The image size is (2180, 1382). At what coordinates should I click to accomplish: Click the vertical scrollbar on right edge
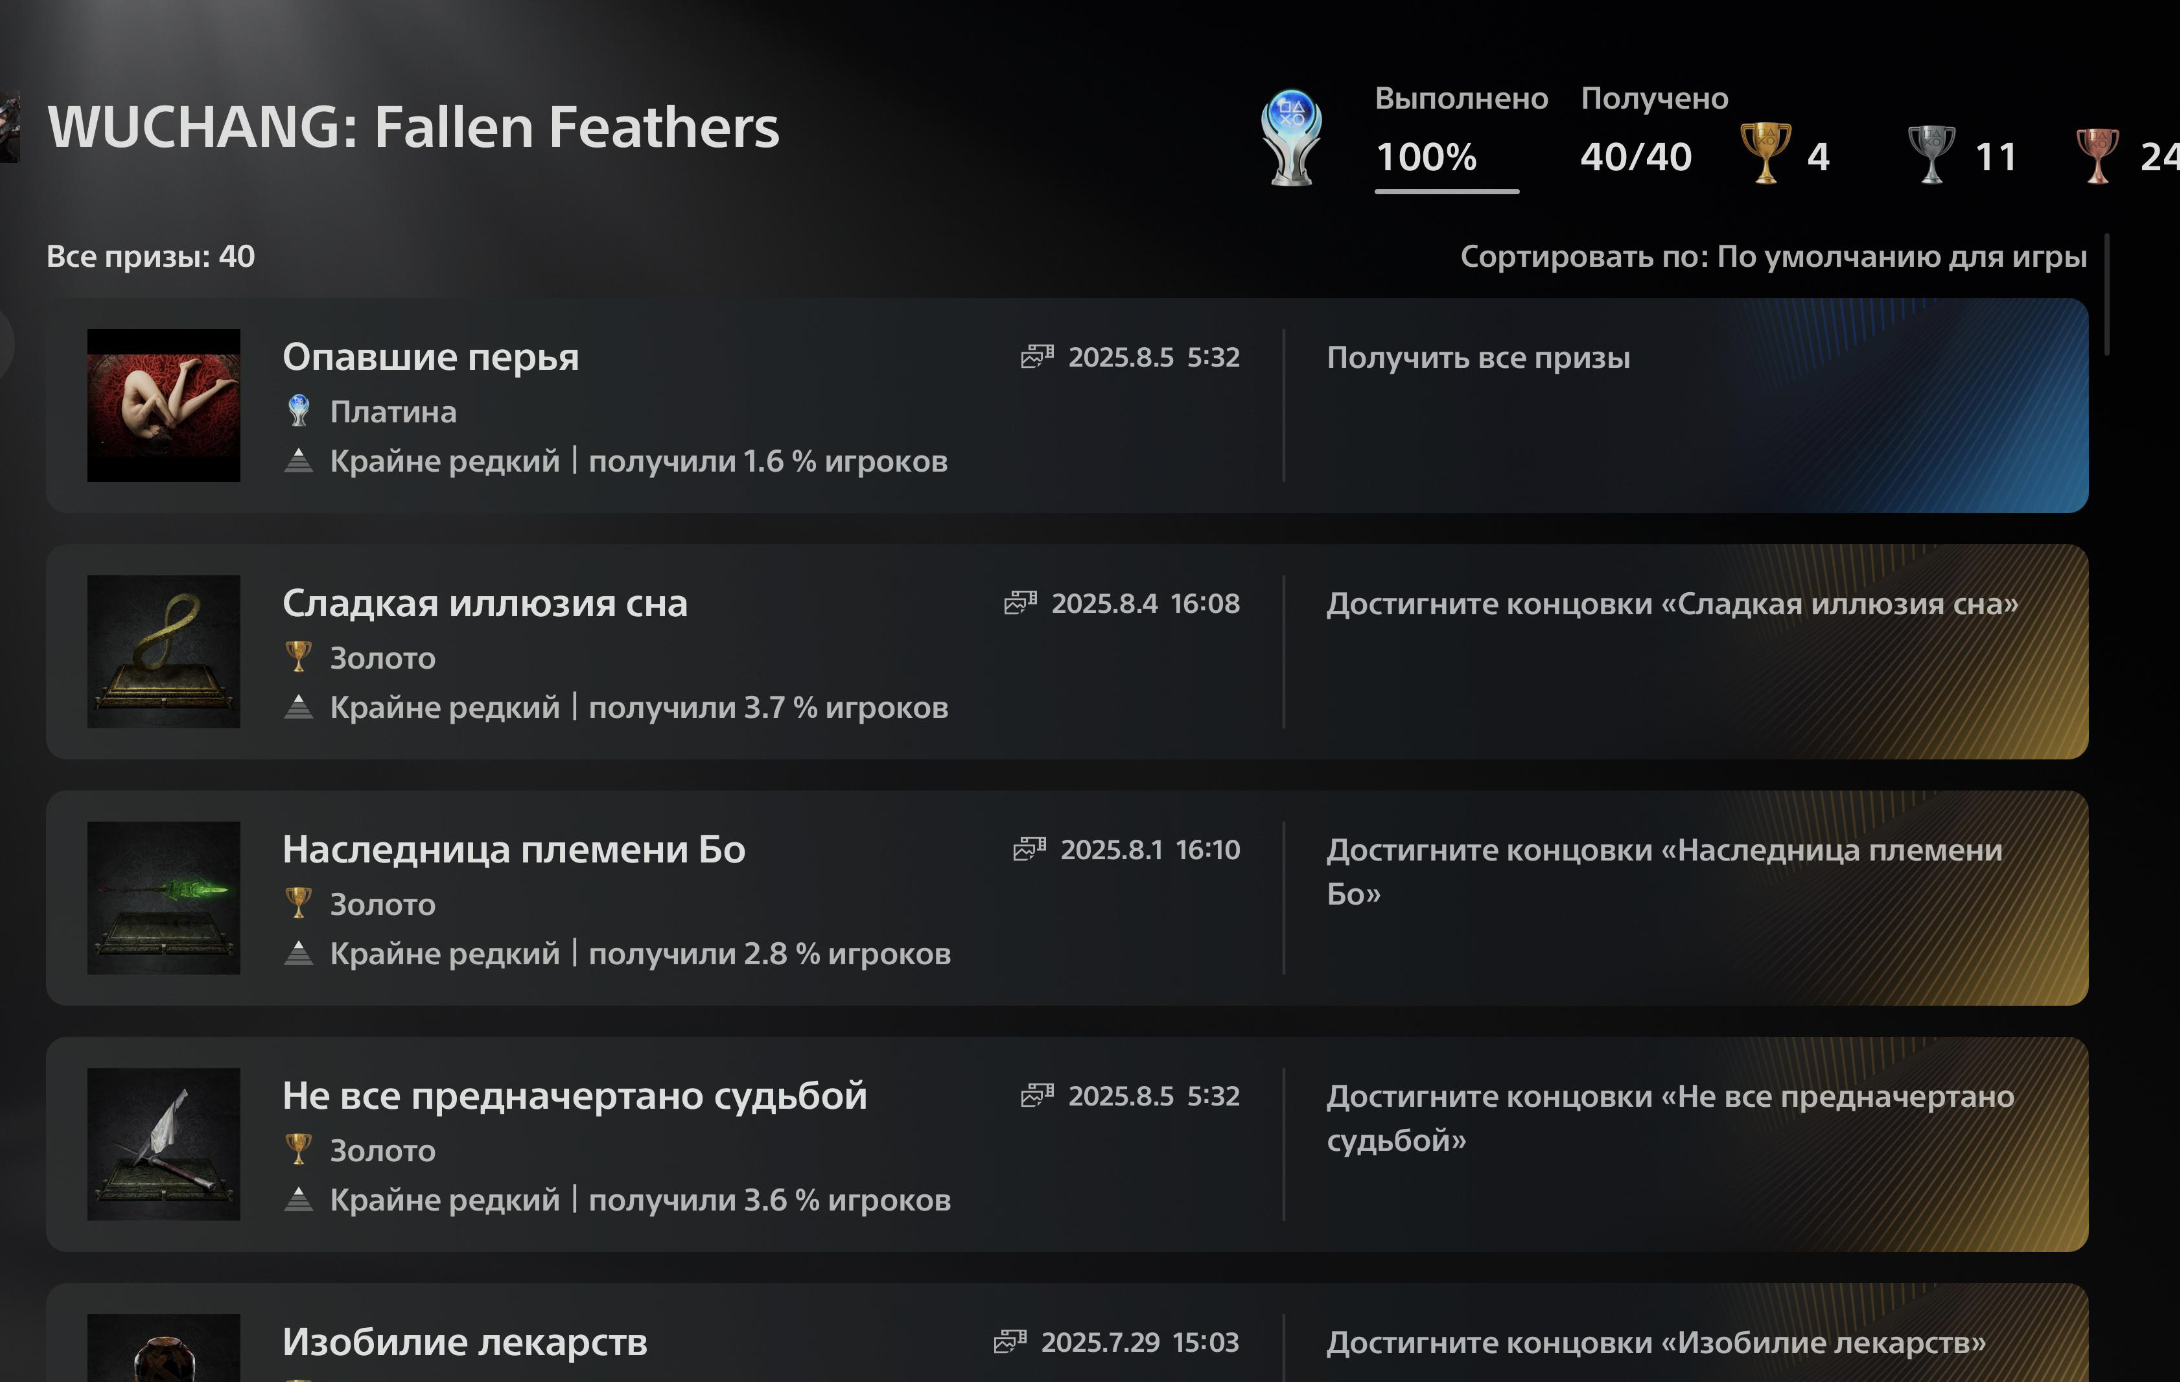[x=2107, y=295]
